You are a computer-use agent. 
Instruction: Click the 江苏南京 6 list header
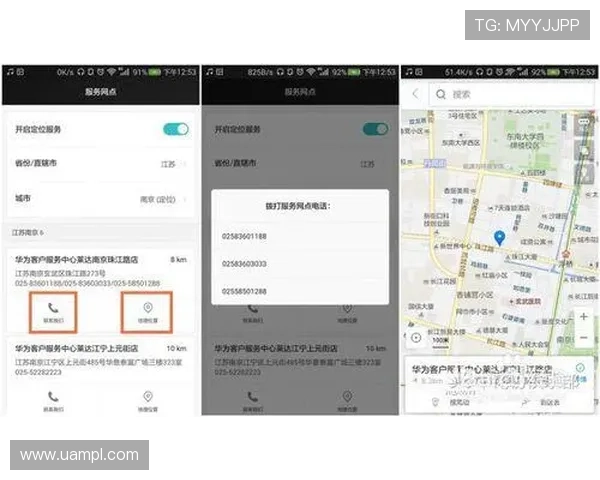click(28, 232)
